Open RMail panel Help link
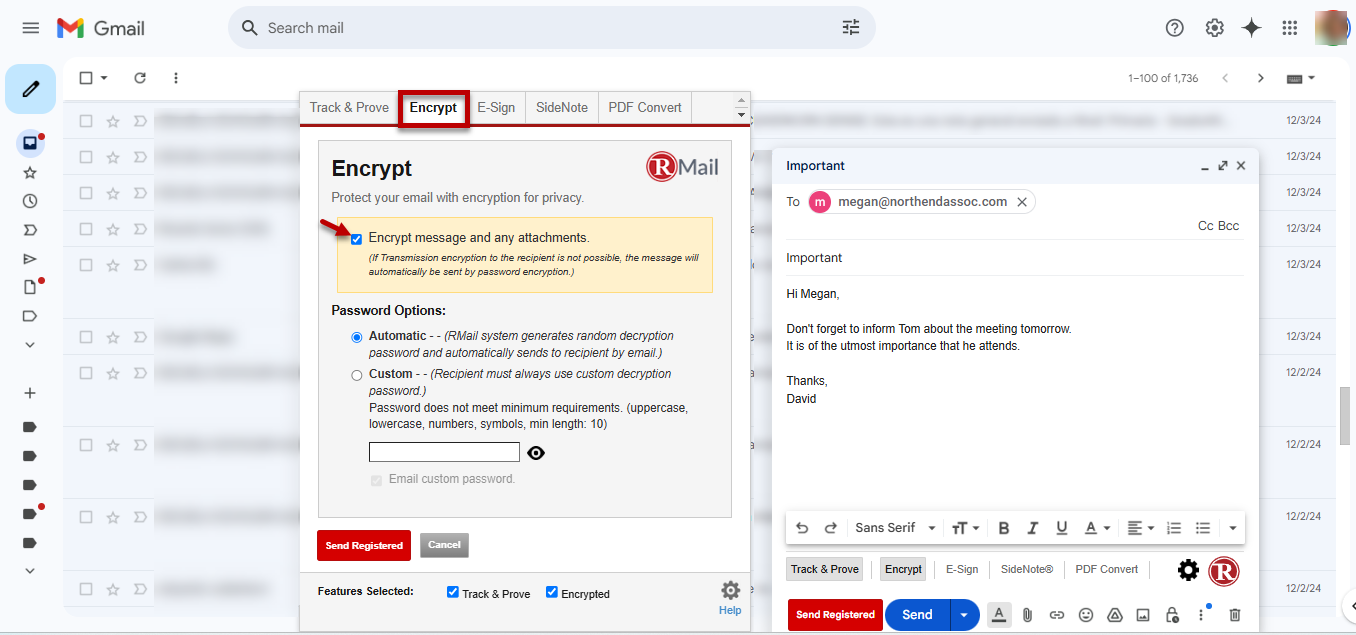This screenshot has width=1356, height=635. coord(730,610)
